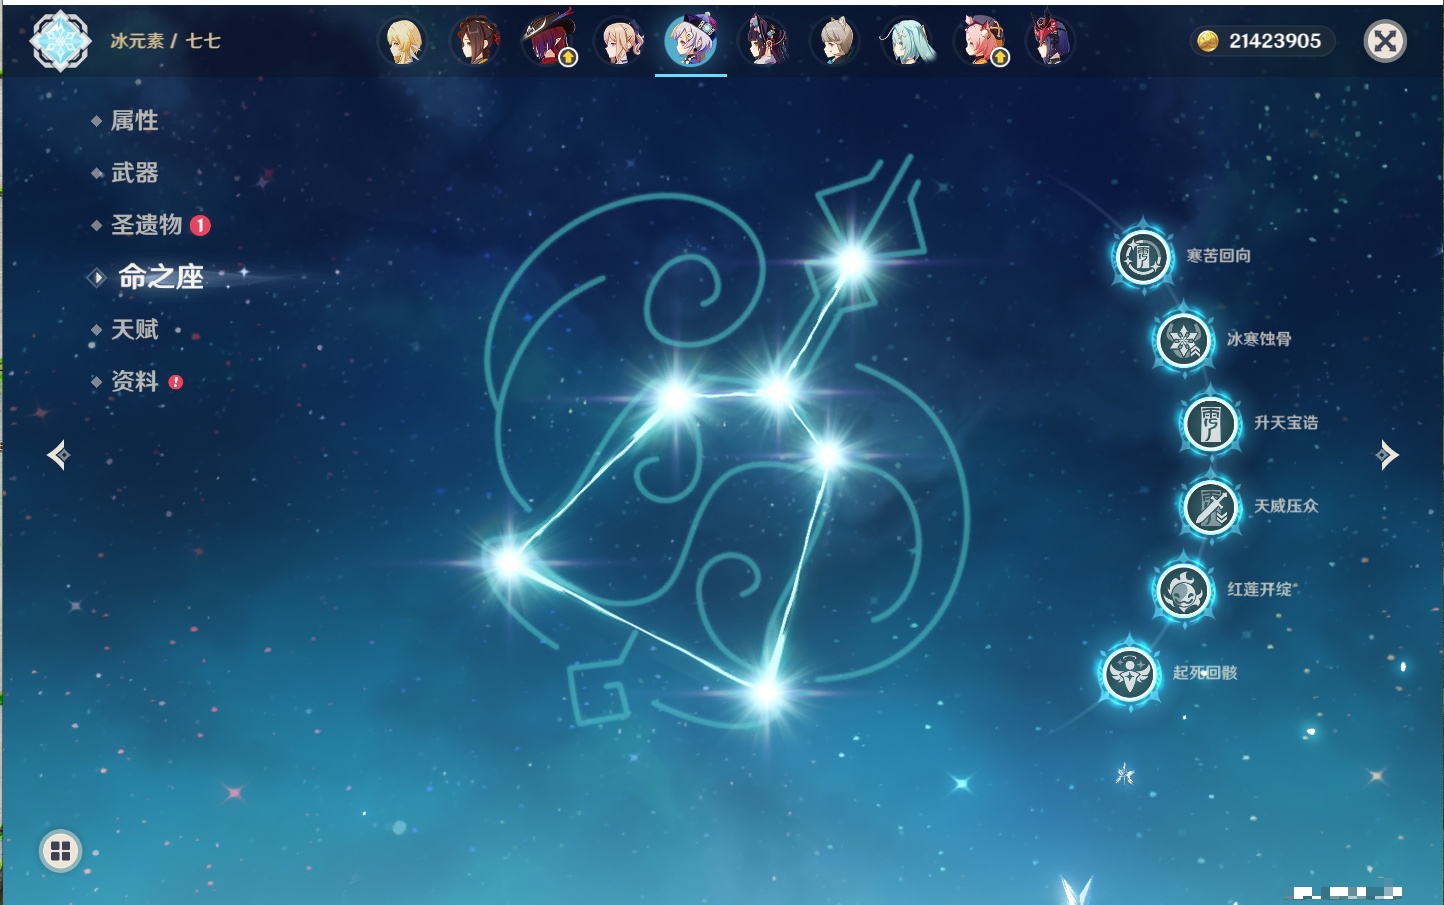1444x905 pixels.
Task: Open the 圣遗物 artifacts menu
Action: (x=148, y=225)
